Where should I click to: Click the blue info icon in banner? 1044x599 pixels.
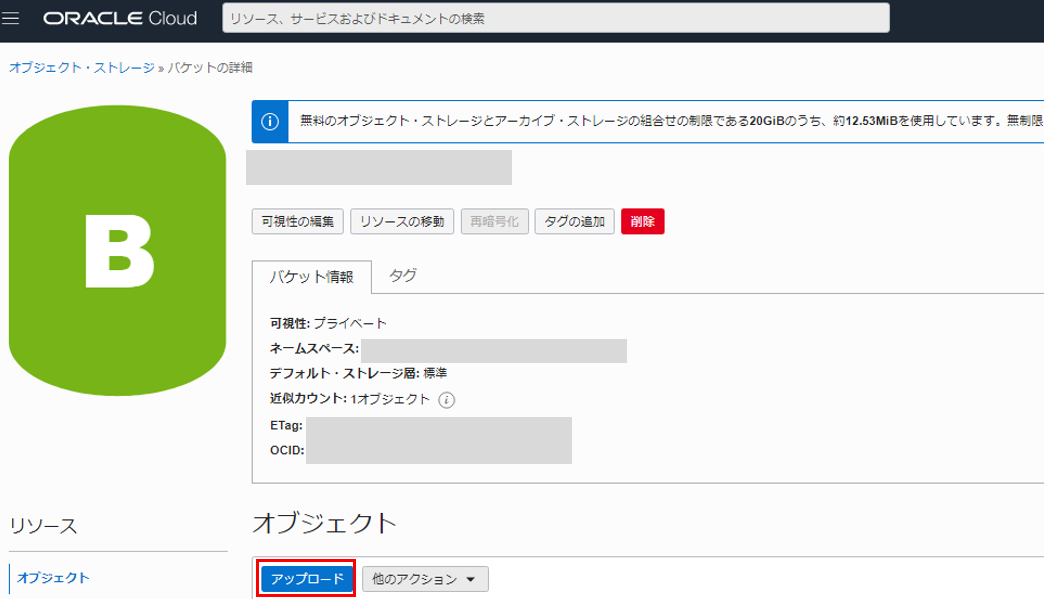click(270, 122)
